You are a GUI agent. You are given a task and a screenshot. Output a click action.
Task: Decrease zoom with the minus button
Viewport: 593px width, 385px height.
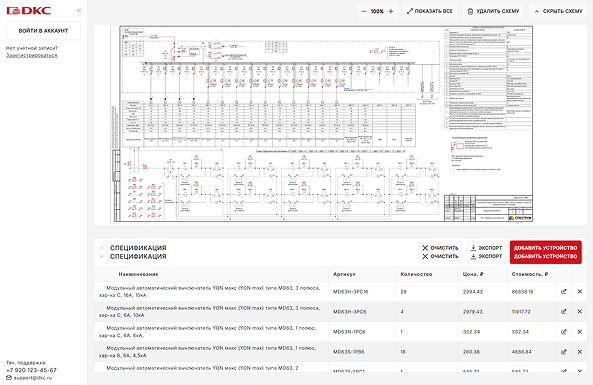(x=364, y=11)
